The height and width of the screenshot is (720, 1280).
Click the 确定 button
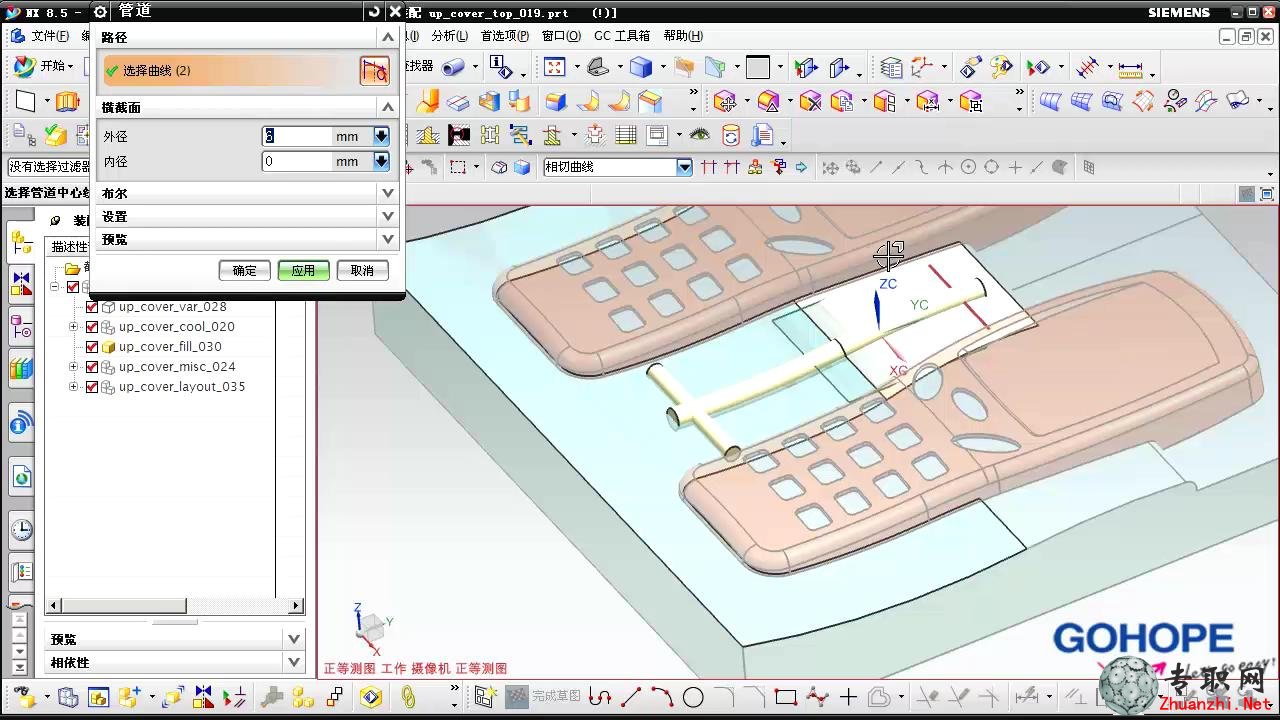[244, 270]
